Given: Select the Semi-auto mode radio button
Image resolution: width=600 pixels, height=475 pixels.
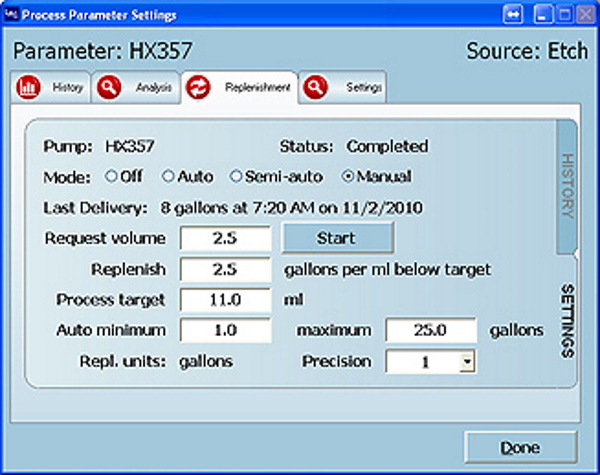Looking at the screenshot, I should point(236,176).
